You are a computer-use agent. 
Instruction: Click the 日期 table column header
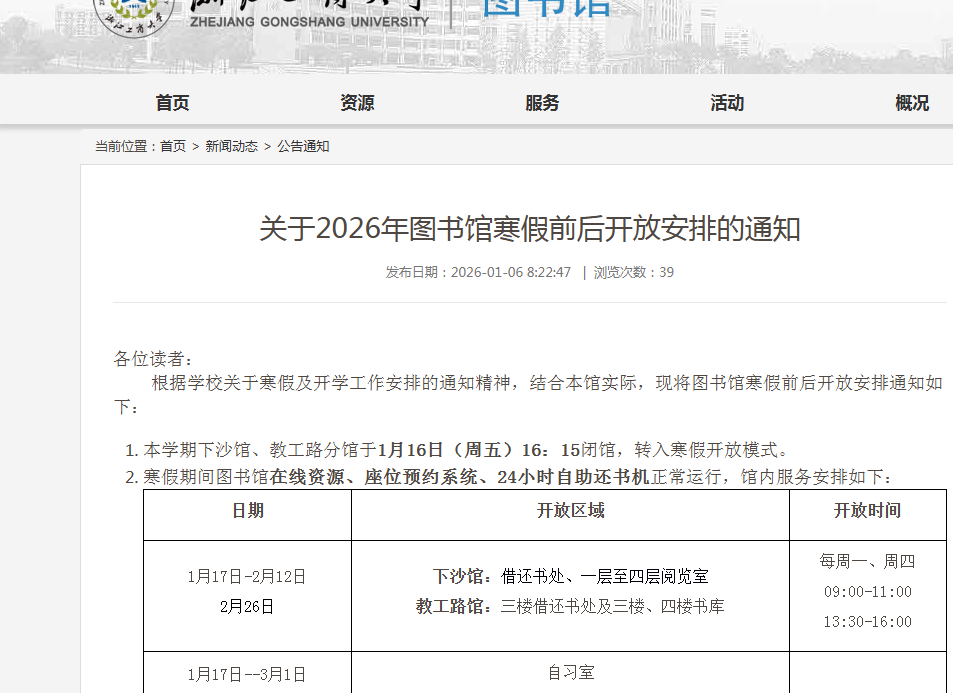tap(247, 511)
